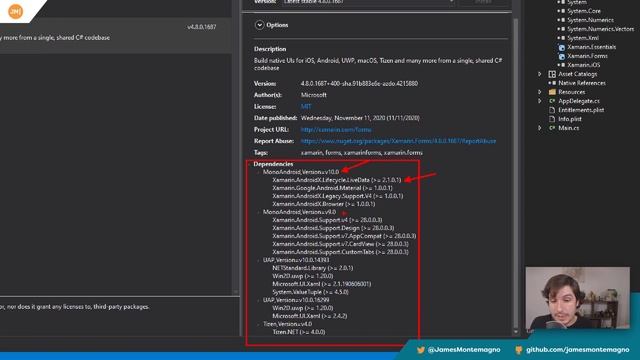Select Xamarin.AndroidX.Lifecycle.LiveData dependency
The height and width of the screenshot is (360, 640).
337,180
